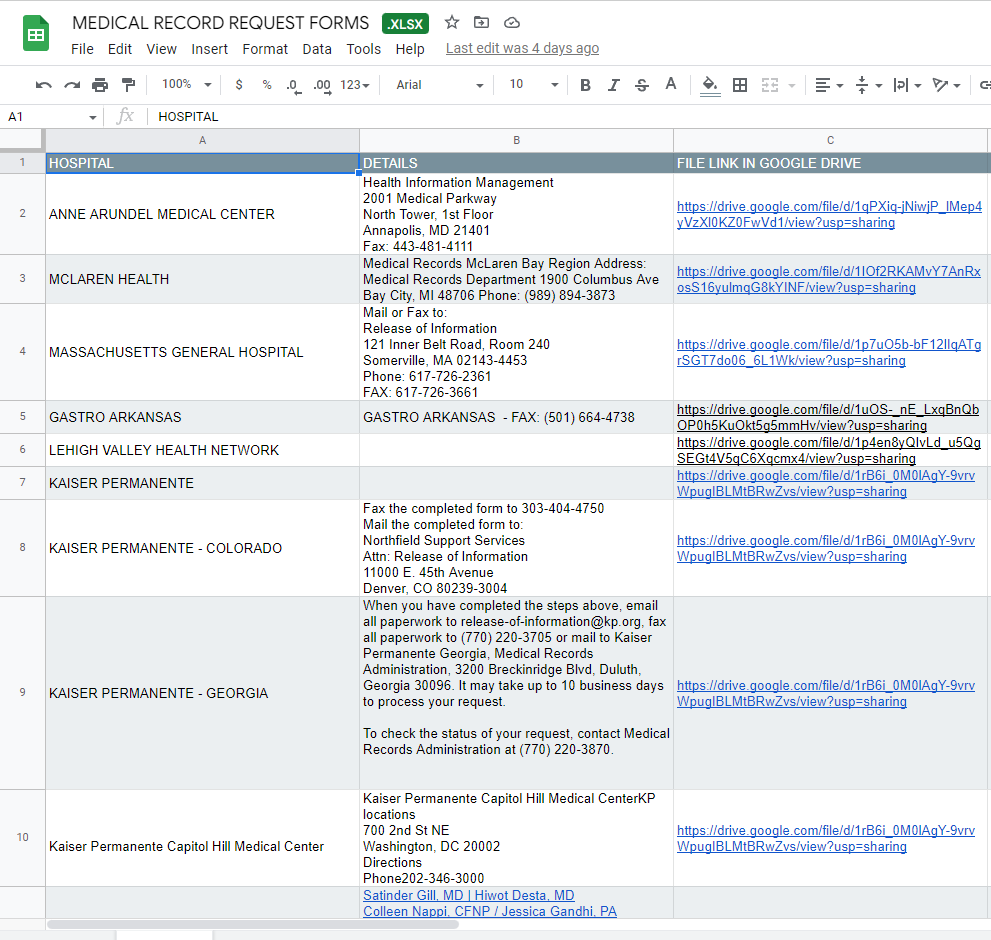This screenshot has width=991, height=940.
Task: Open the 123 number format dropdown
Action: pyautogui.click(x=355, y=85)
